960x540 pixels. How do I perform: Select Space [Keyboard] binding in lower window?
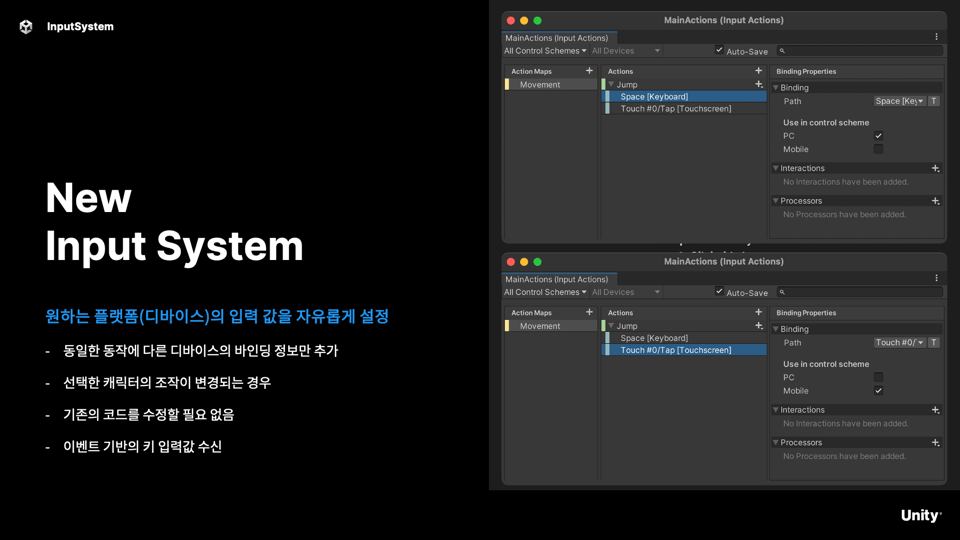[x=684, y=338]
